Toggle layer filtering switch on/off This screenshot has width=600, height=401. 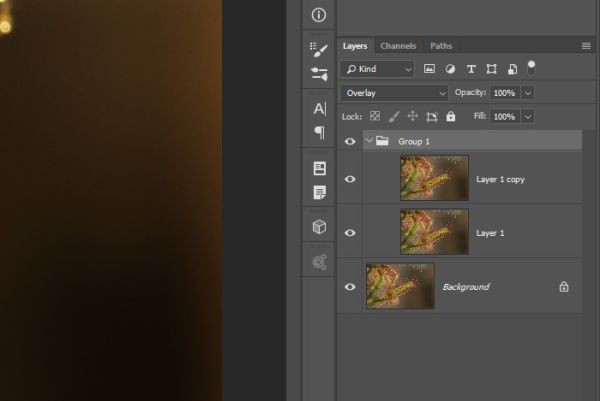pyautogui.click(x=531, y=68)
